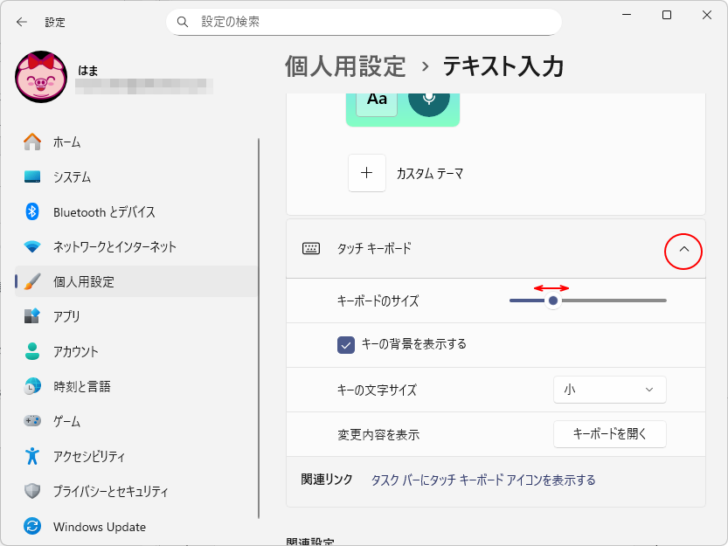Click the 変更内容を表示 label
The image size is (728, 546).
tap(378, 435)
